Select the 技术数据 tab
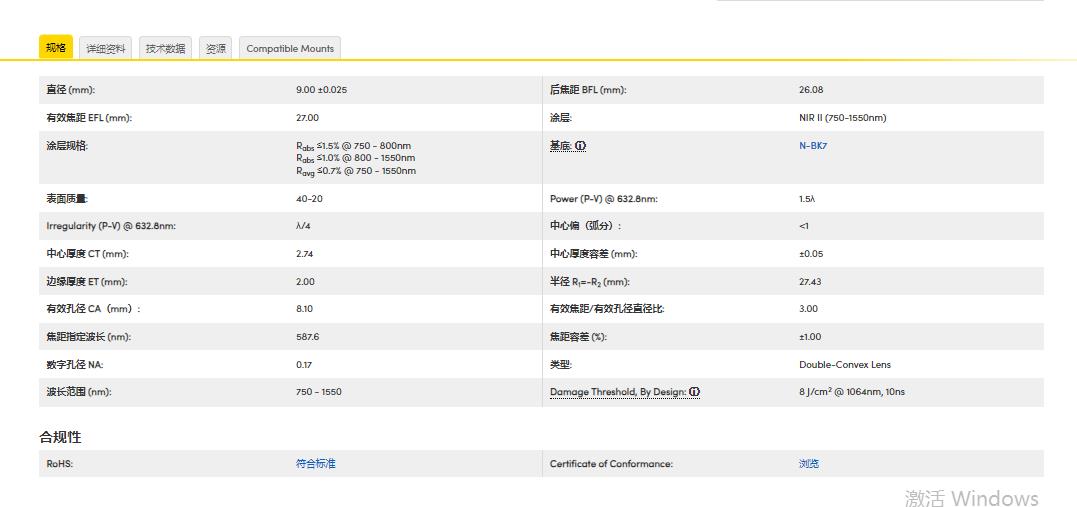1077x507 pixels. click(x=165, y=48)
